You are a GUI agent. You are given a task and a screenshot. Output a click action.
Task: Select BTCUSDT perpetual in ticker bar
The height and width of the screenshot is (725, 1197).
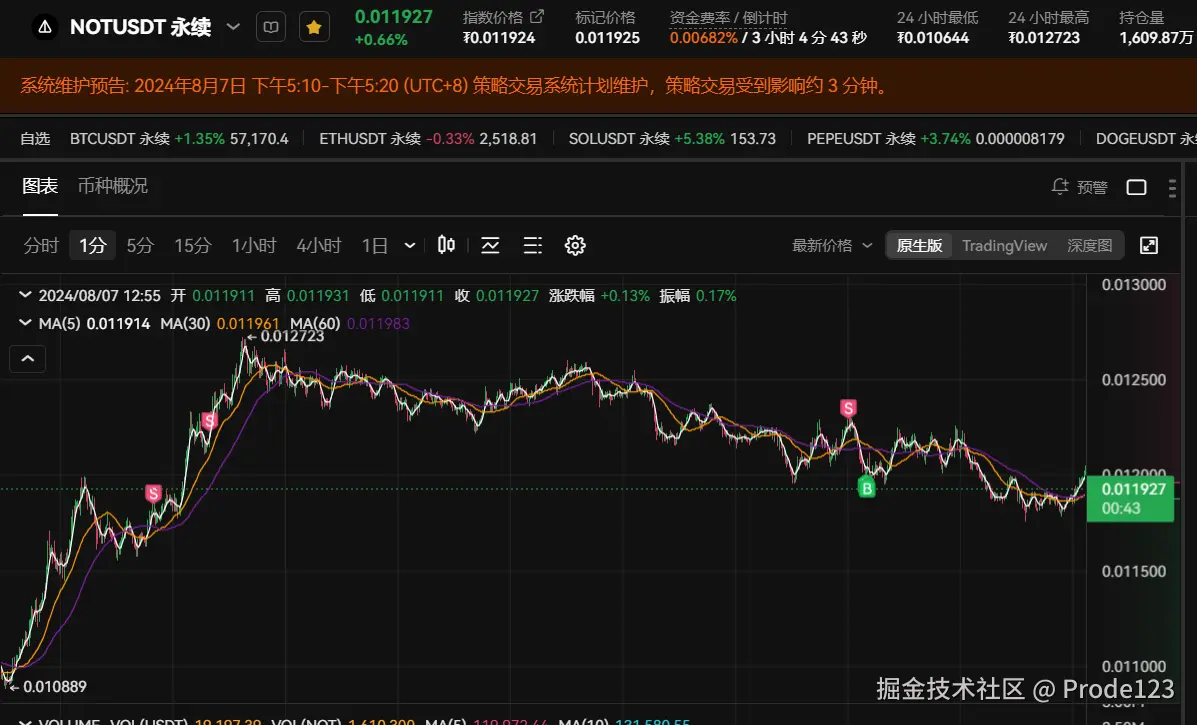[179, 139]
